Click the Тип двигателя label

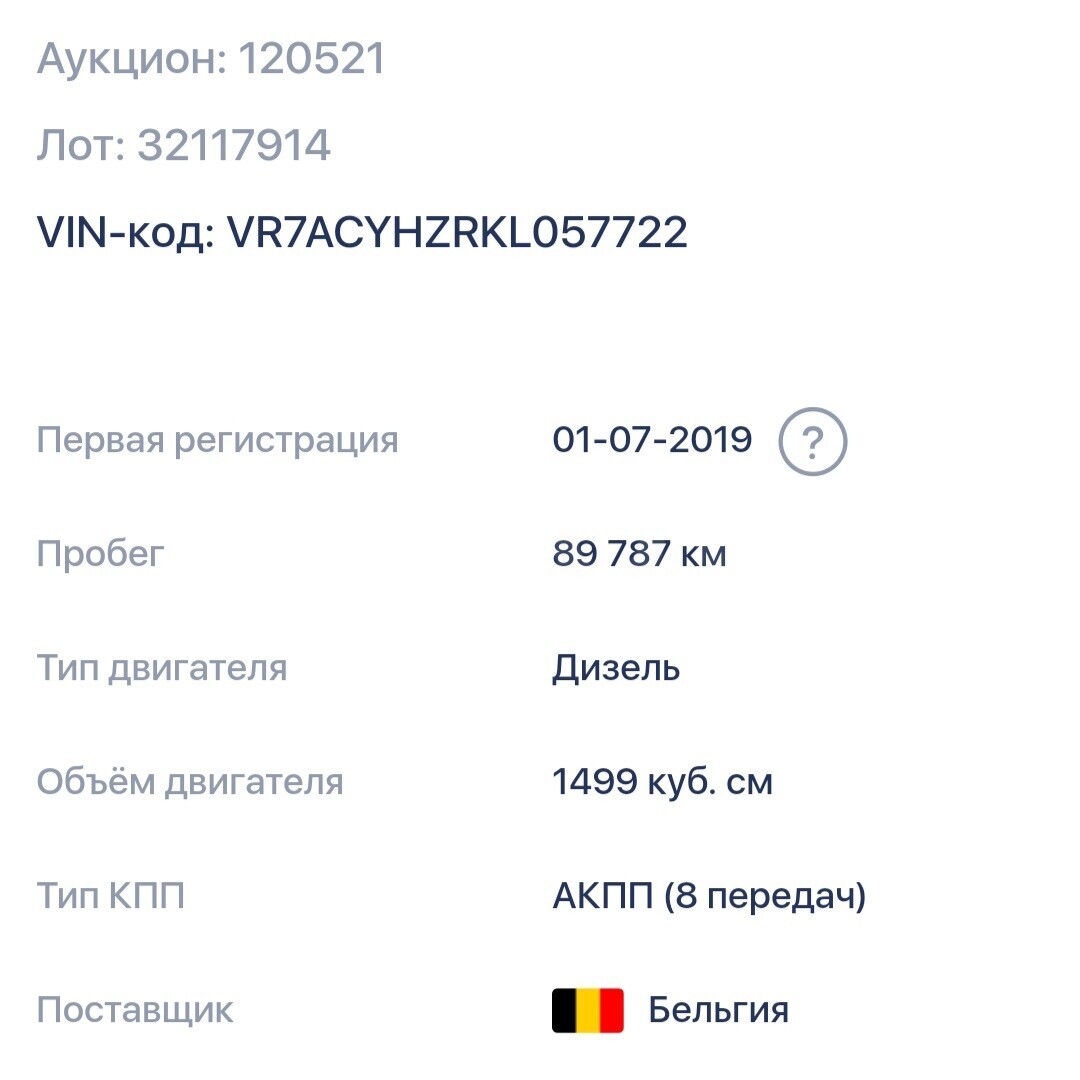point(162,669)
